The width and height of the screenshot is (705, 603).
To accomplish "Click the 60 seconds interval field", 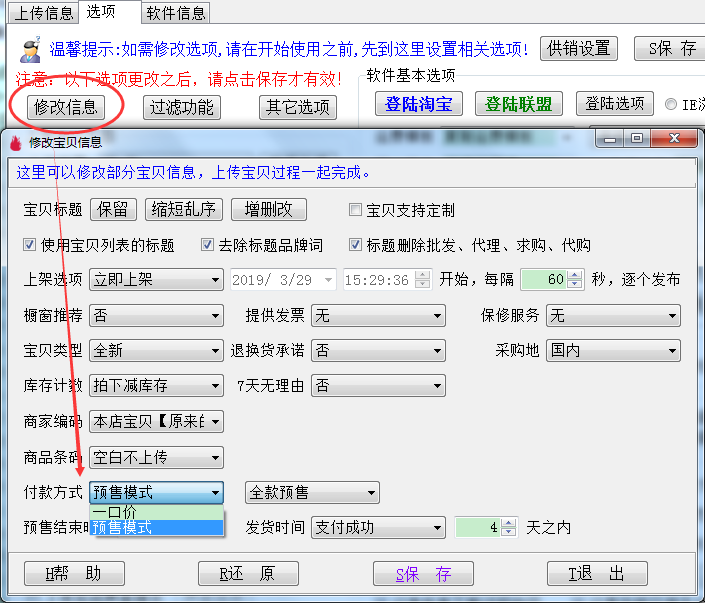I will coord(543,280).
